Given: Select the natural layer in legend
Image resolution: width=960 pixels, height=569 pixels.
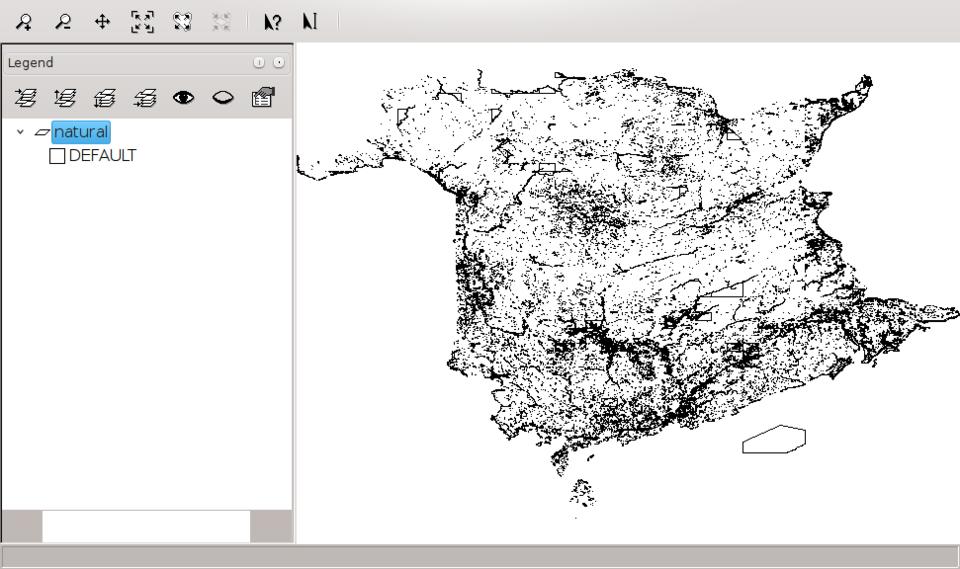Looking at the screenshot, I should pos(81,132).
